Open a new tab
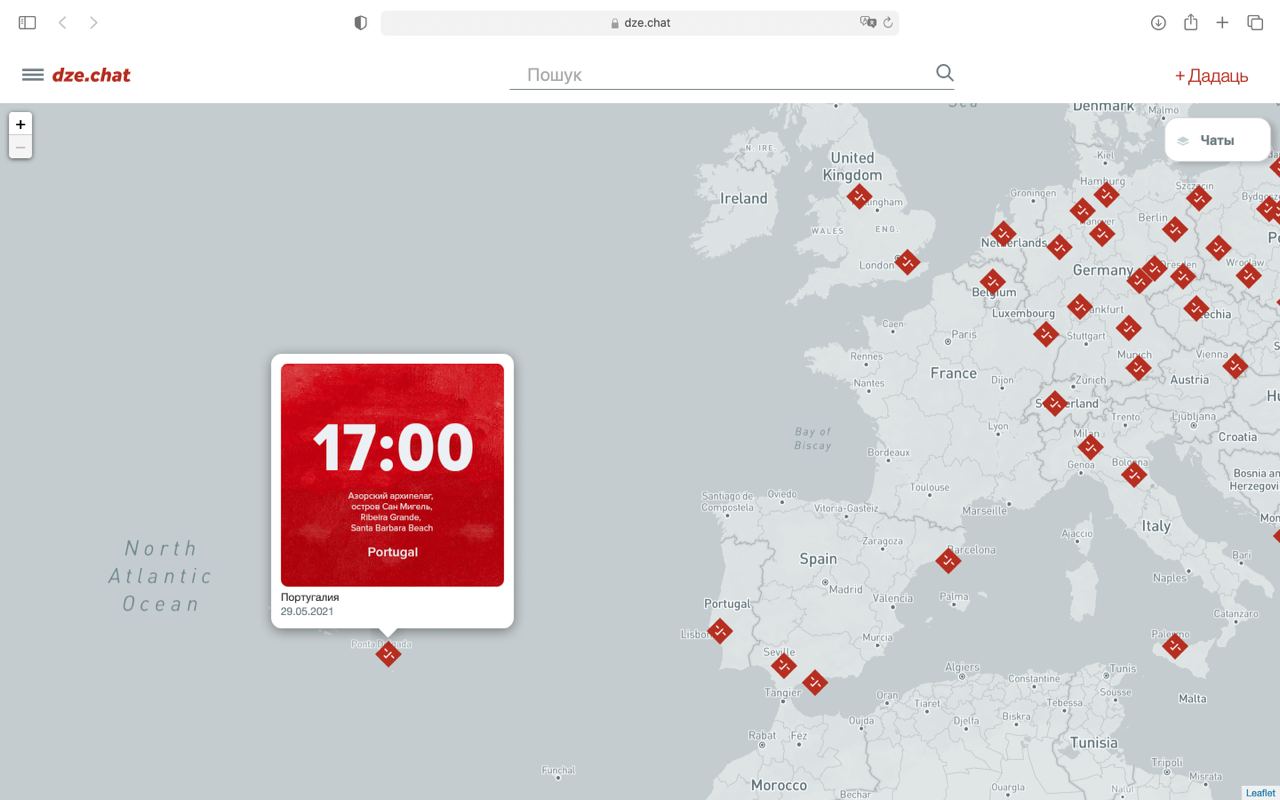 click(1222, 22)
